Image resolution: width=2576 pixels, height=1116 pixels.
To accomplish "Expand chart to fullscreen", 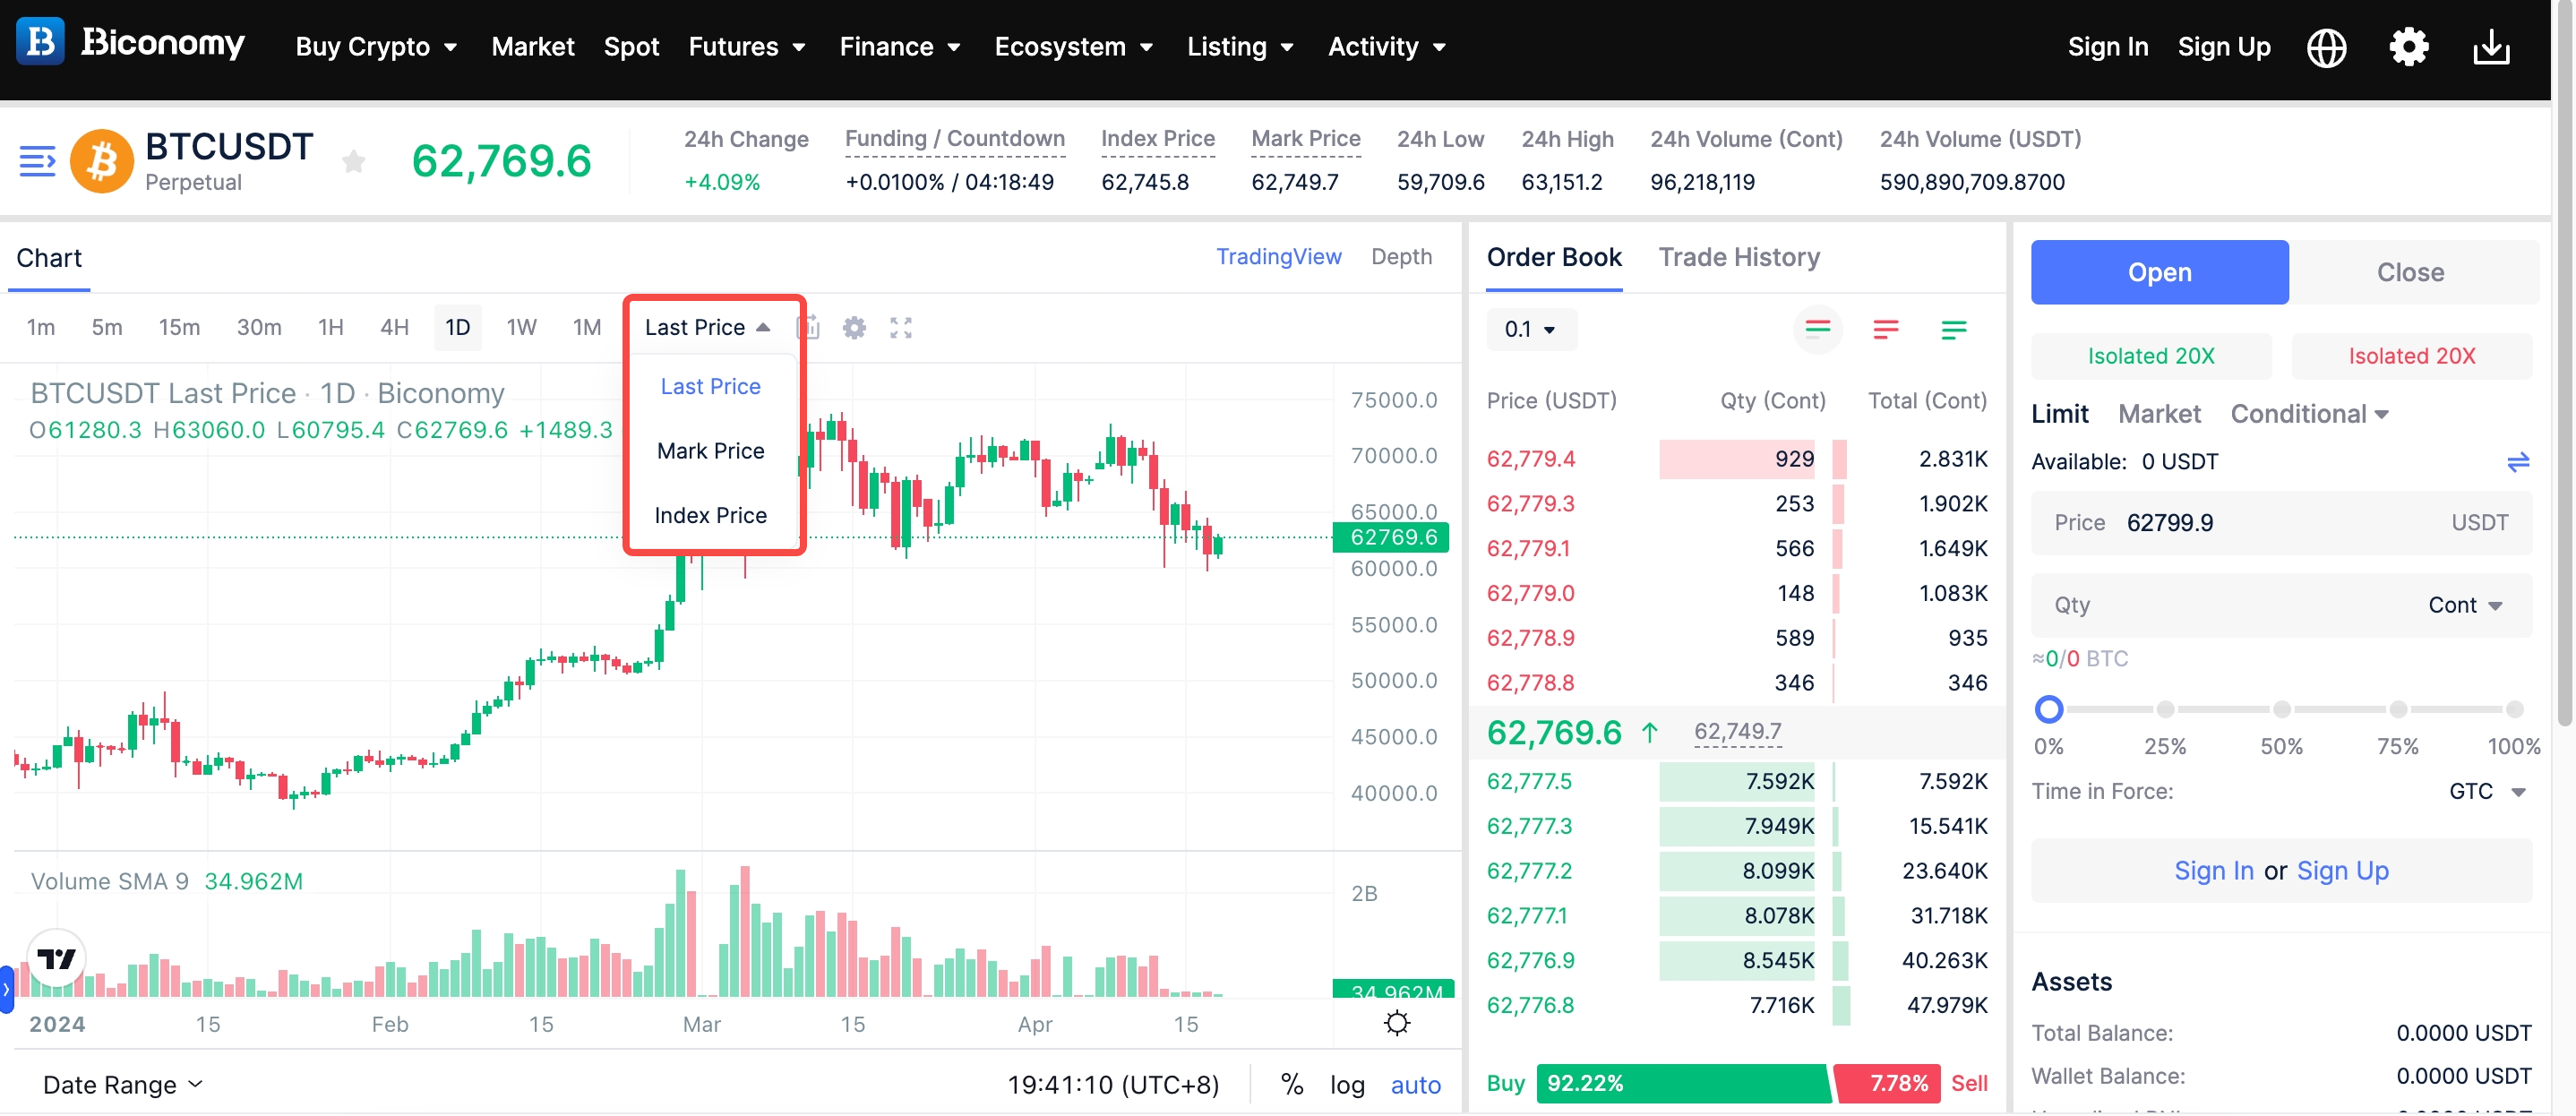I will pos(900,328).
